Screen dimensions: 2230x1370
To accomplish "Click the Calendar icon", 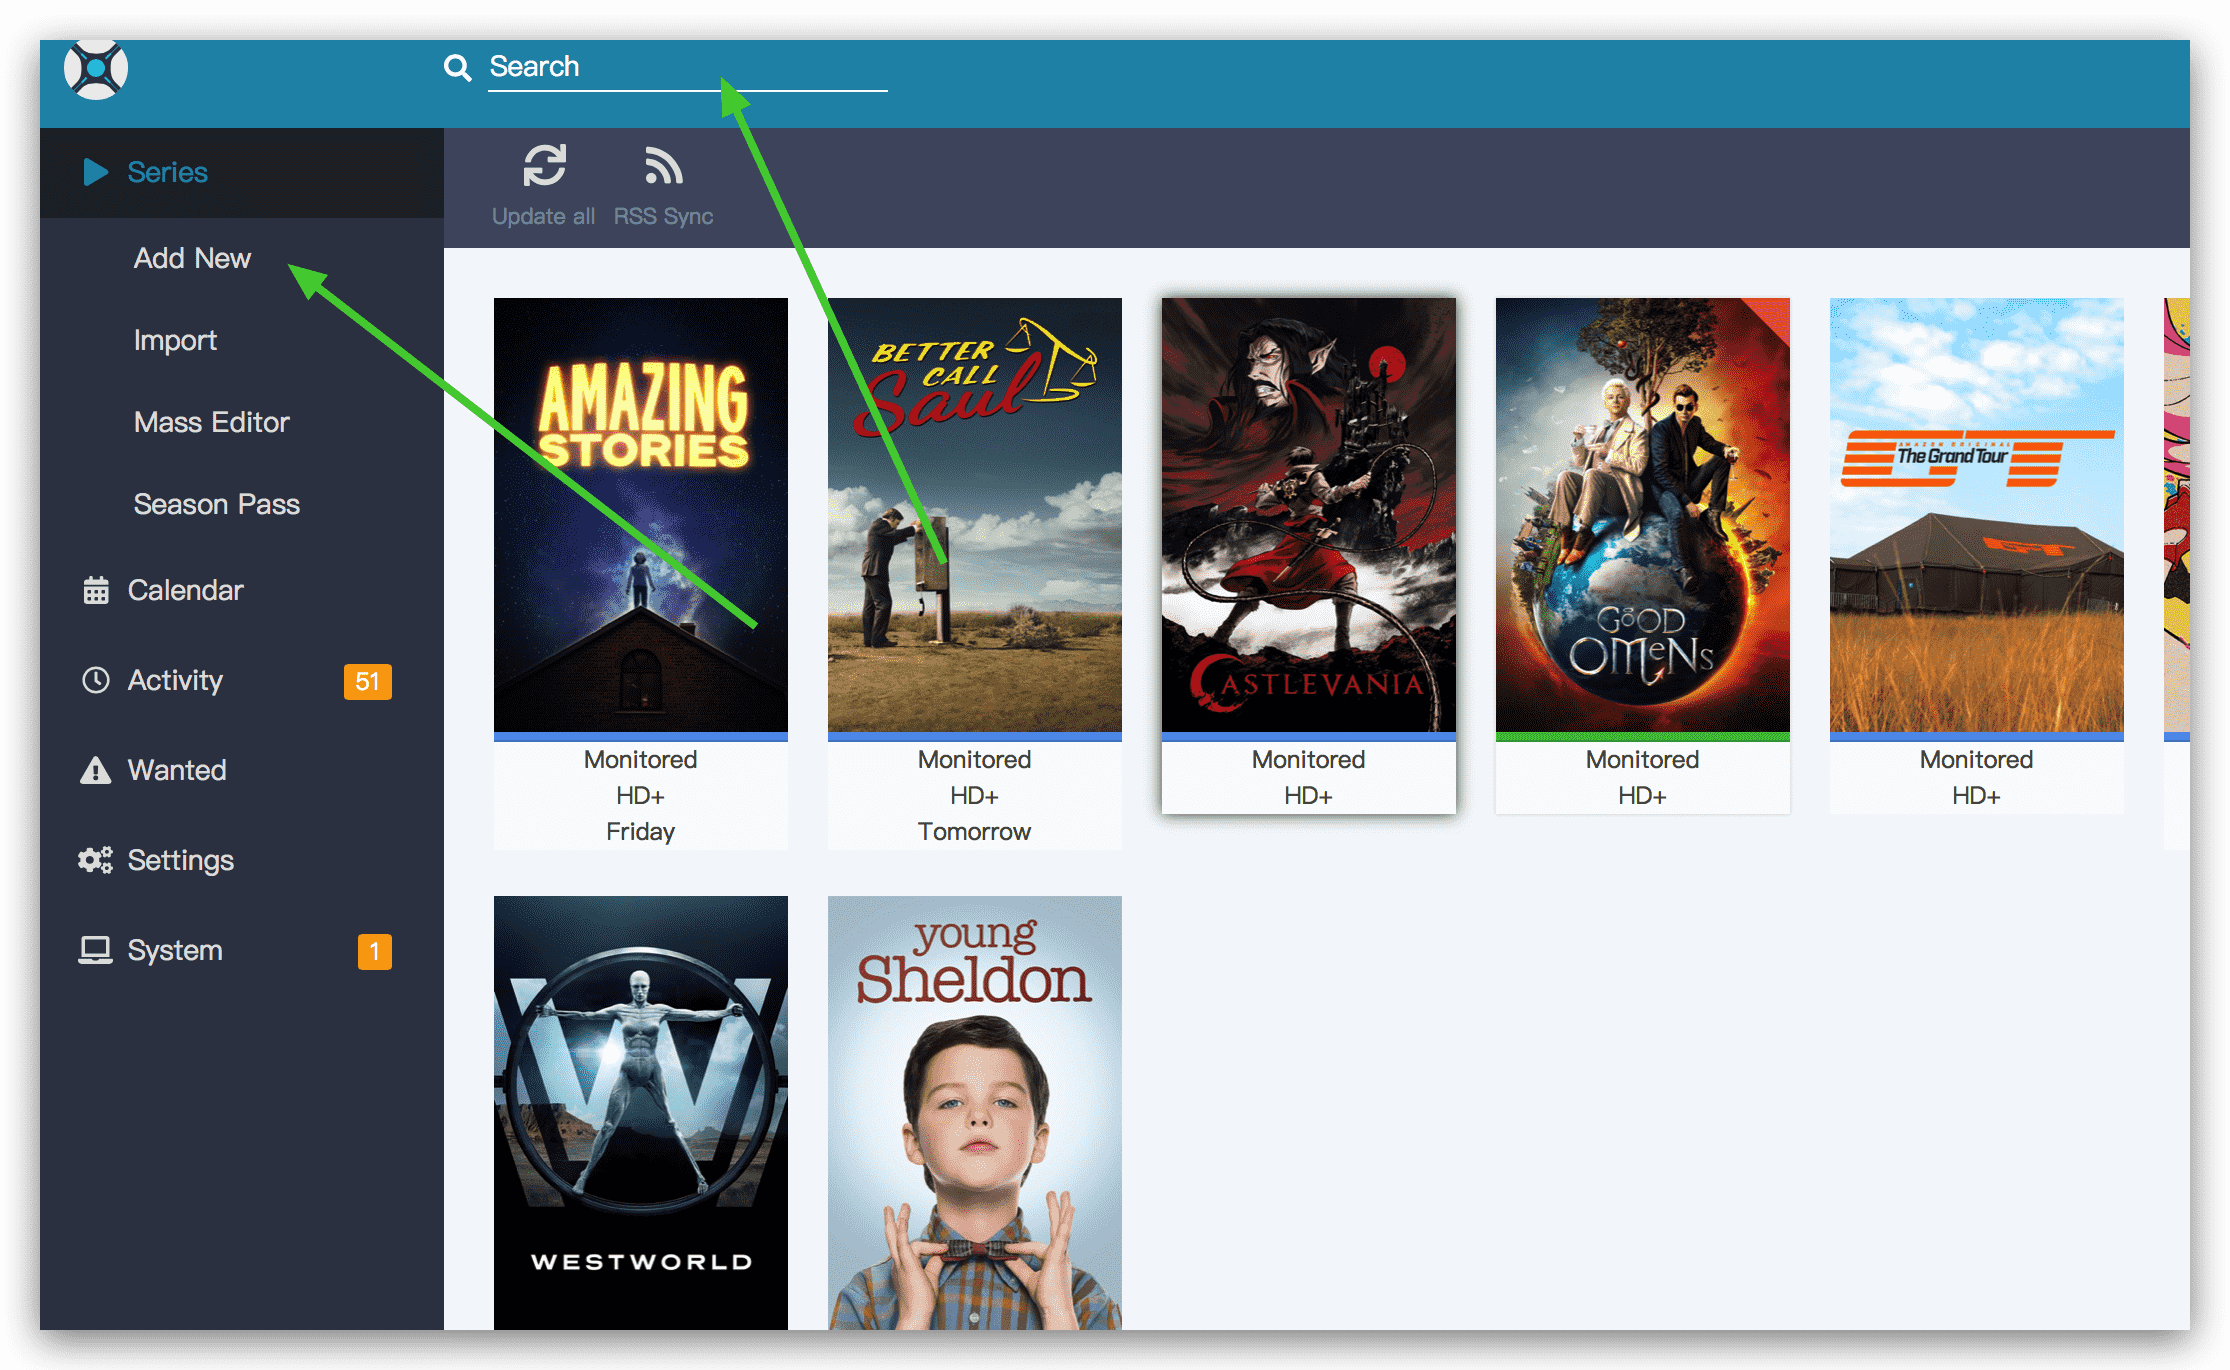I will point(96,590).
